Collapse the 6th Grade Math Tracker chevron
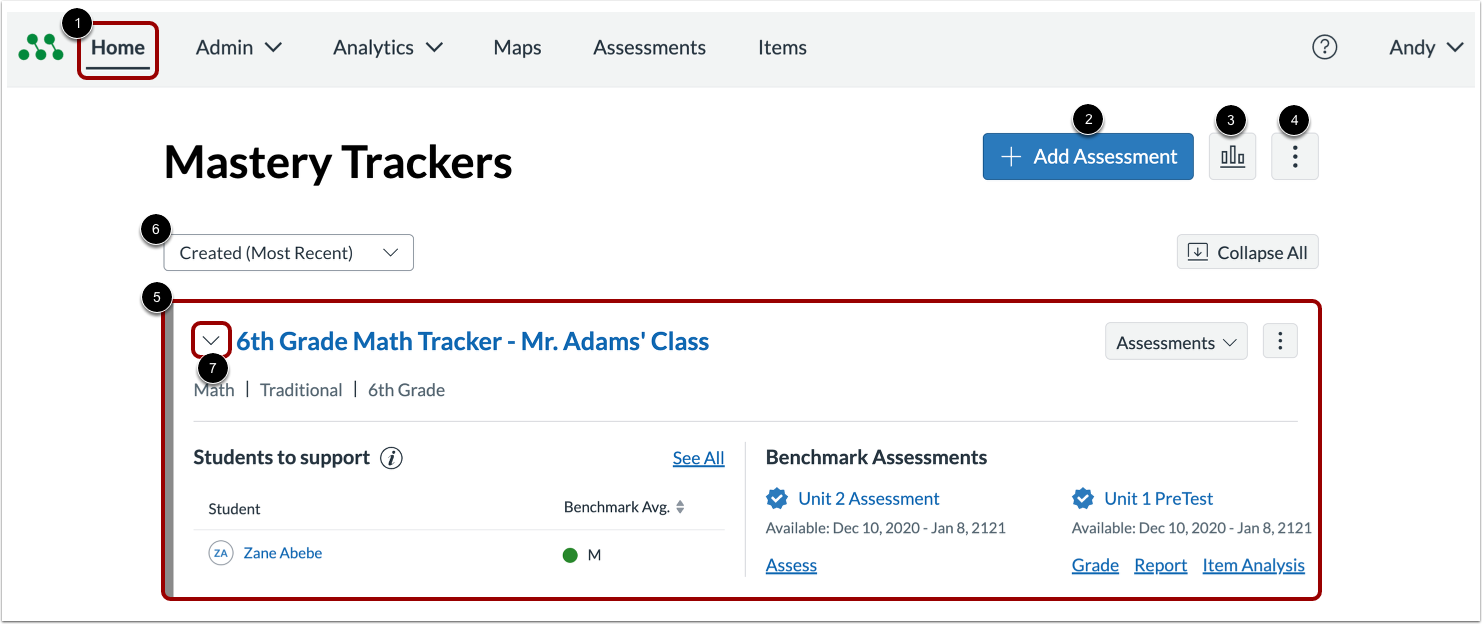The height and width of the screenshot is (624, 1482). [x=211, y=341]
